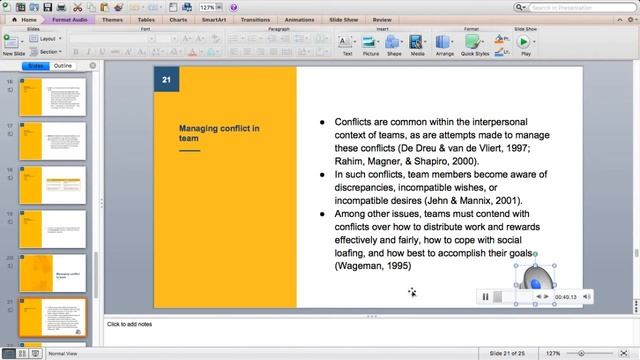Open the Section dropdown
This screenshot has height=360, width=640.
46,52
